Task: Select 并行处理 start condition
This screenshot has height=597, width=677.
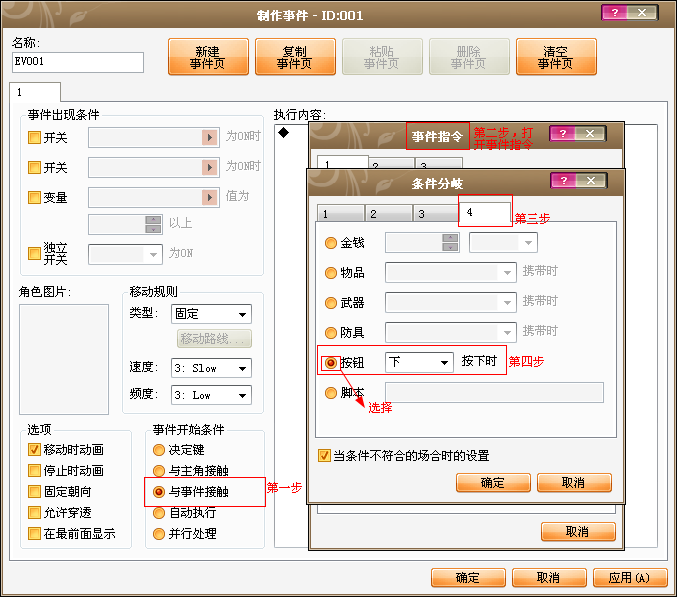Action: [159, 534]
